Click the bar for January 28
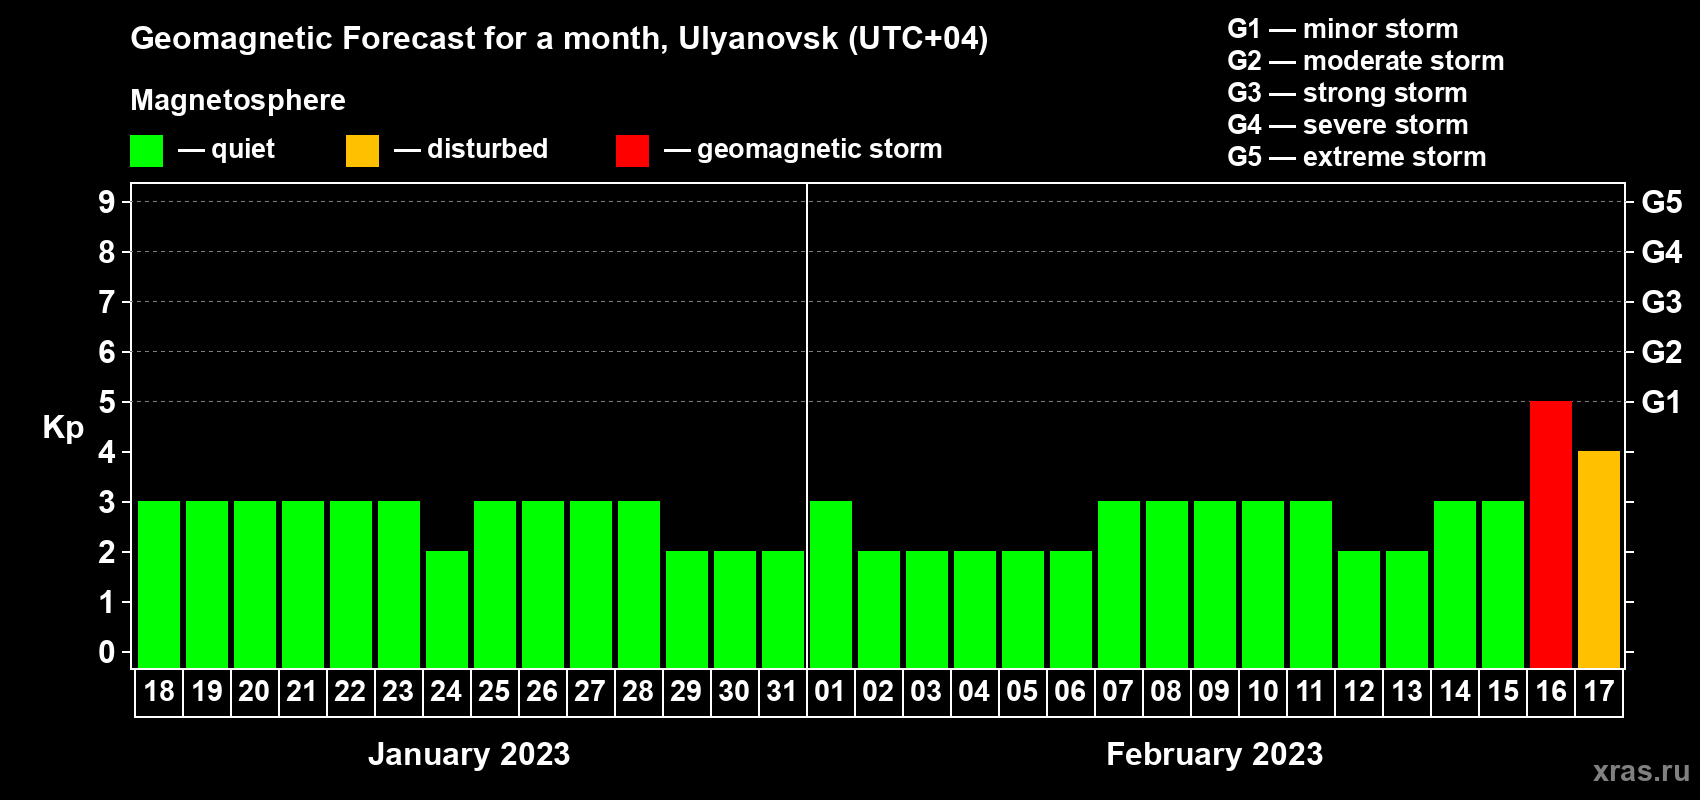This screenshot has width=1700, height=800. [x=639, y=585]
